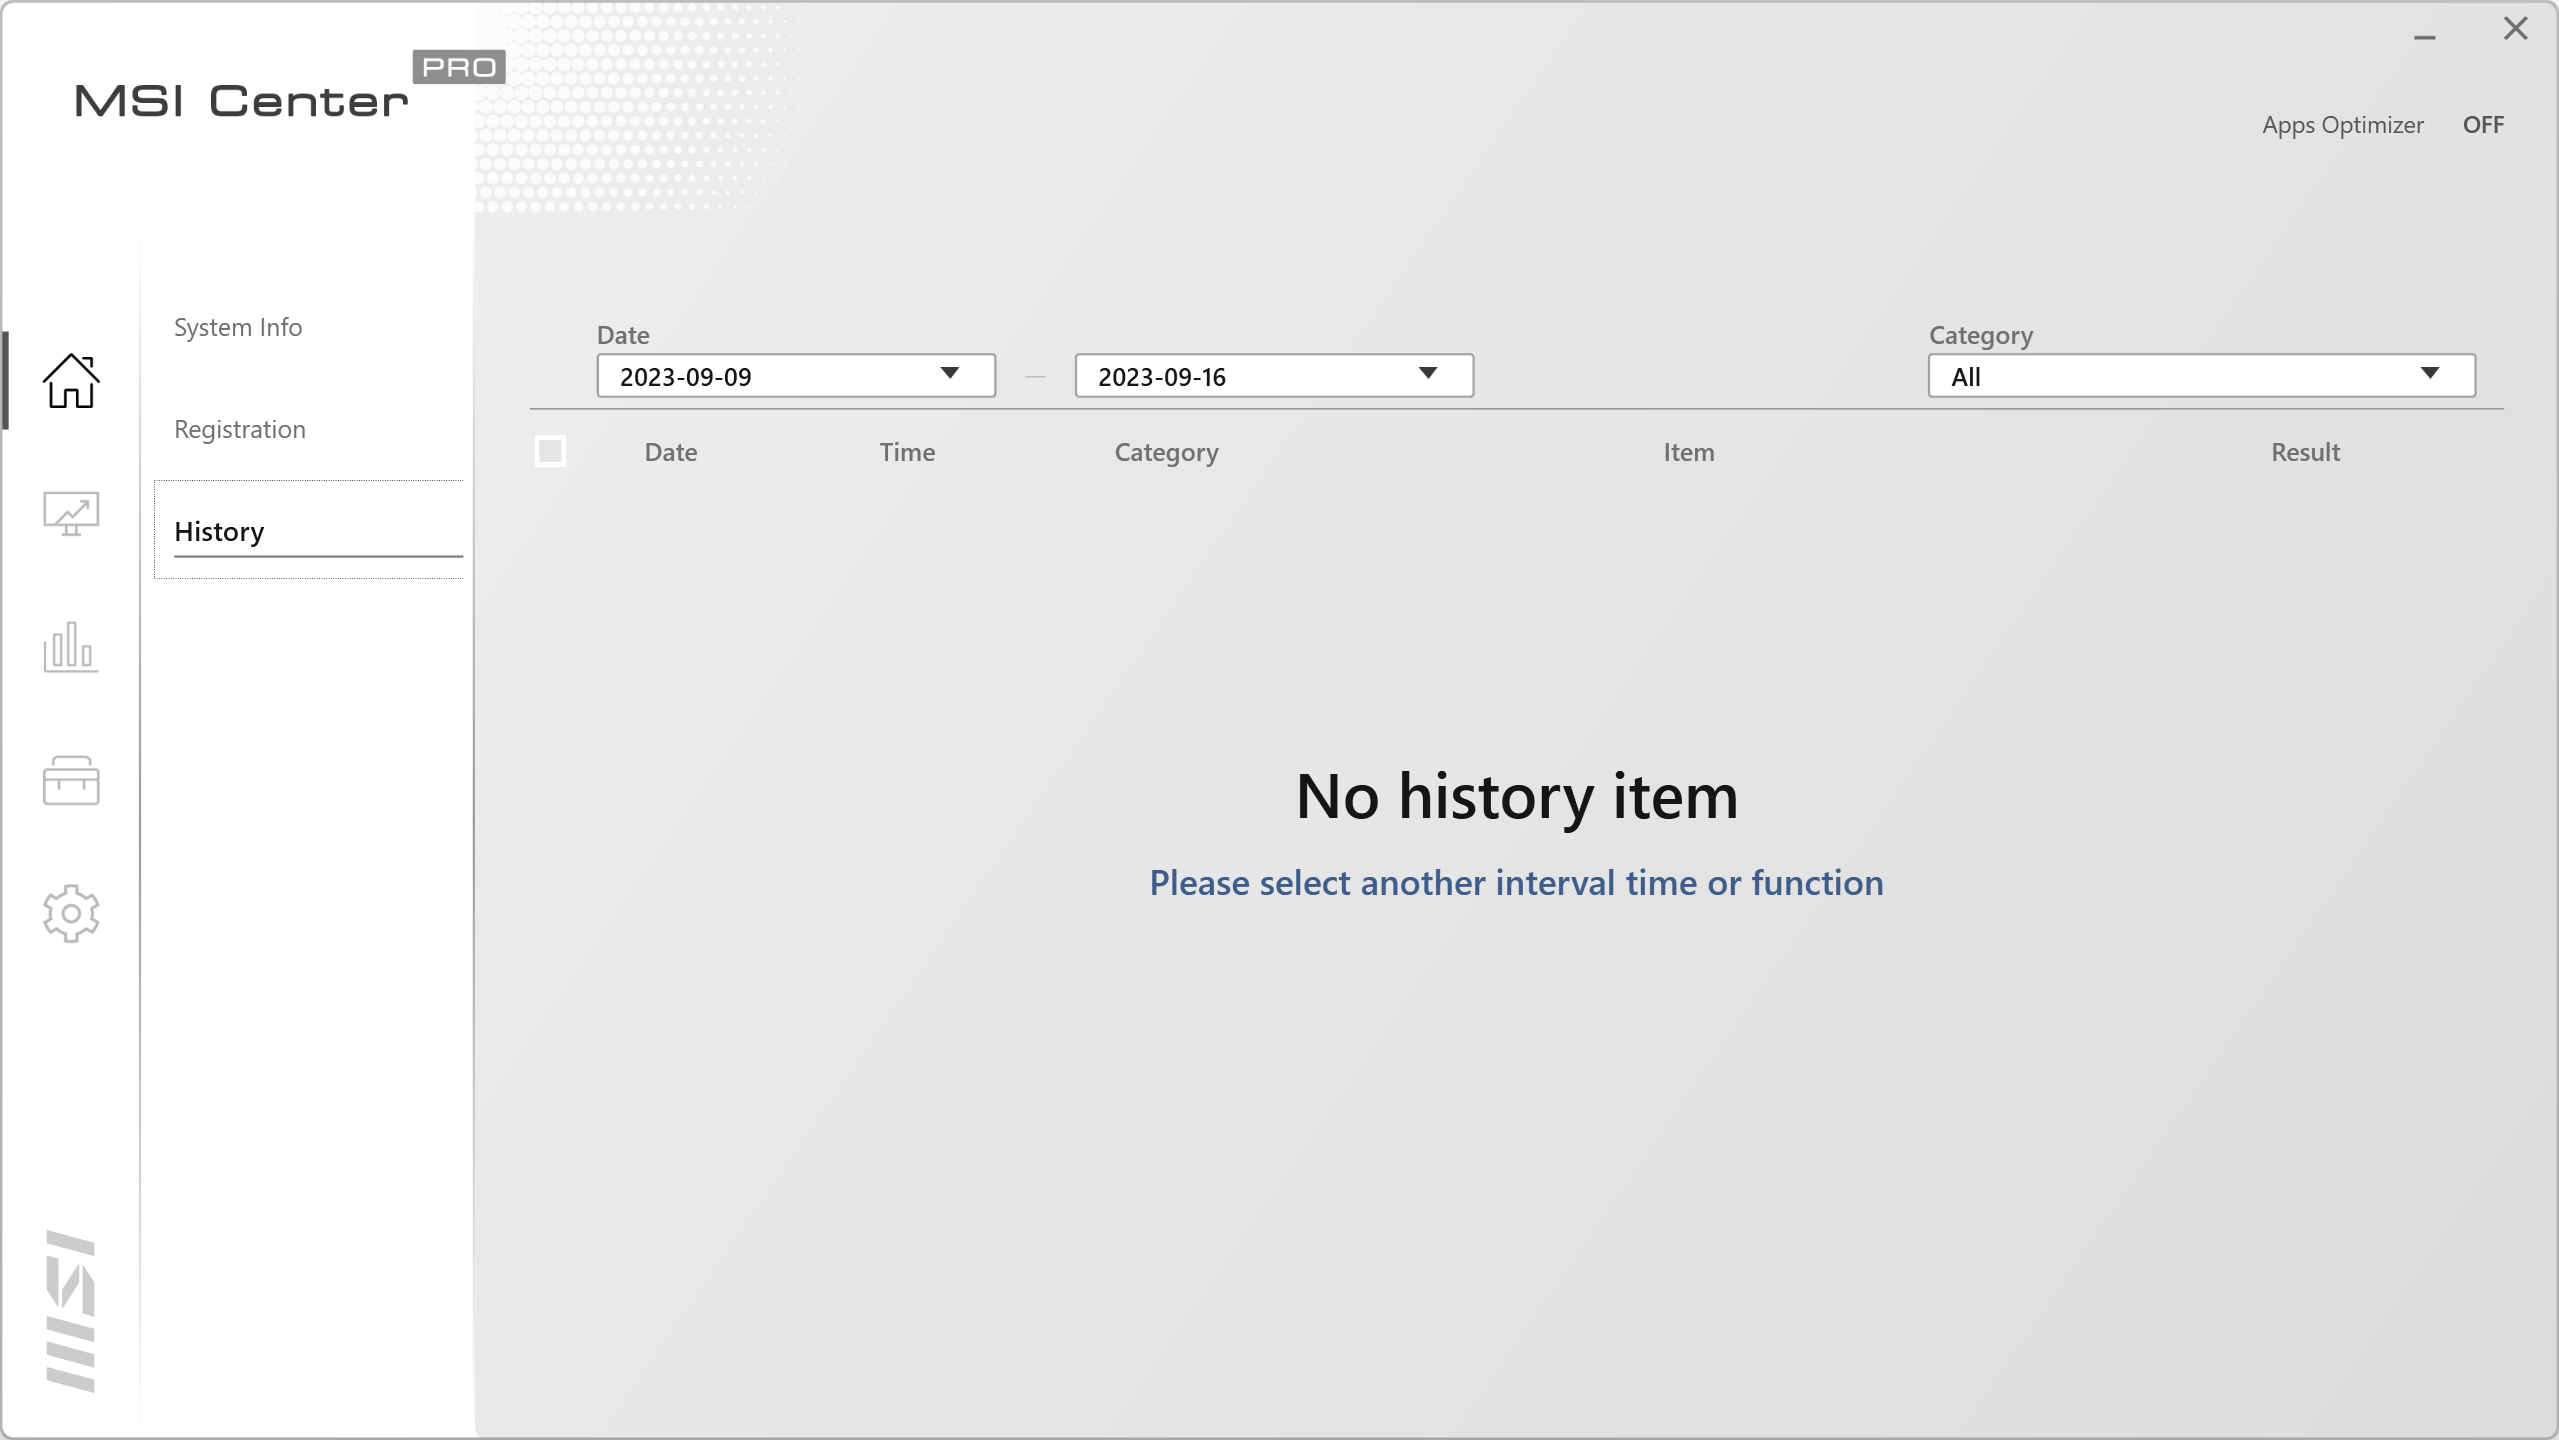2559x1440 pixels.
Task: Switch to the System Info tab
Action: 238,328
